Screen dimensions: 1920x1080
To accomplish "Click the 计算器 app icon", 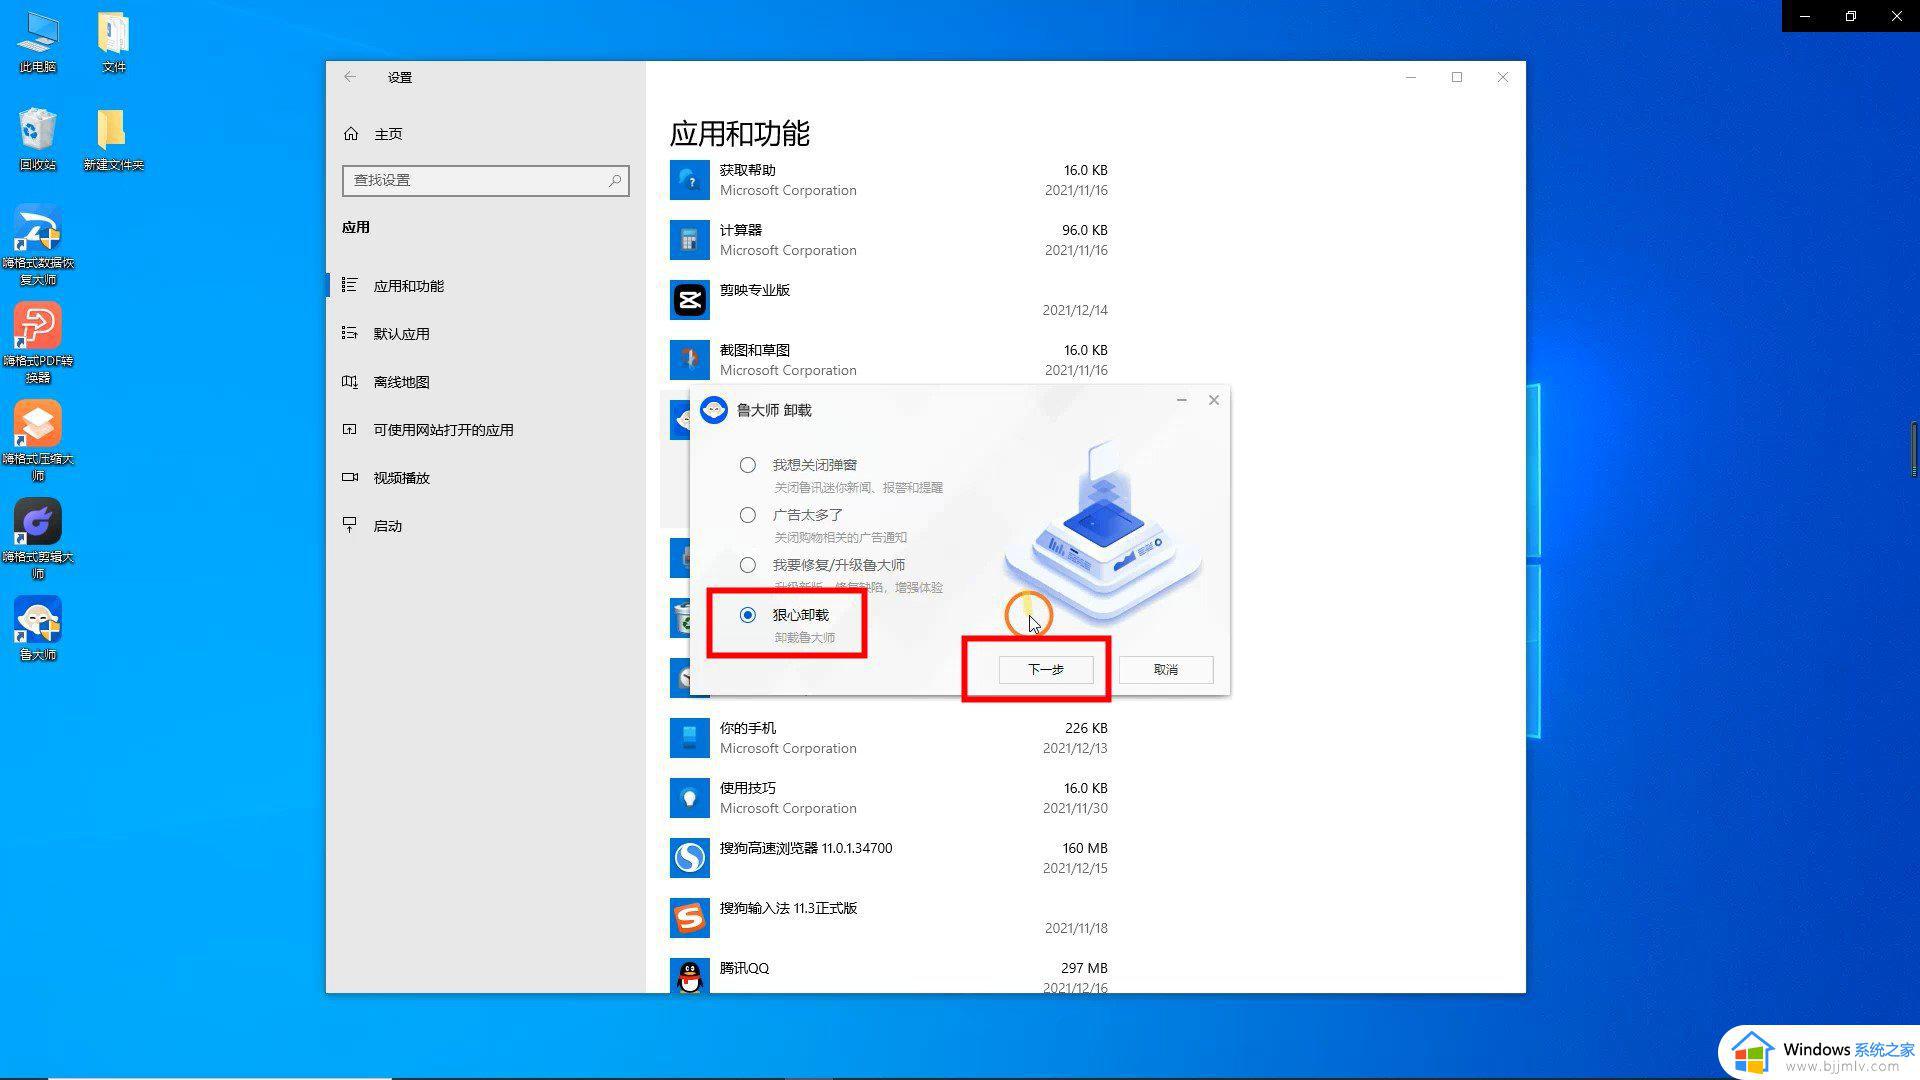I will click(690, 240).
